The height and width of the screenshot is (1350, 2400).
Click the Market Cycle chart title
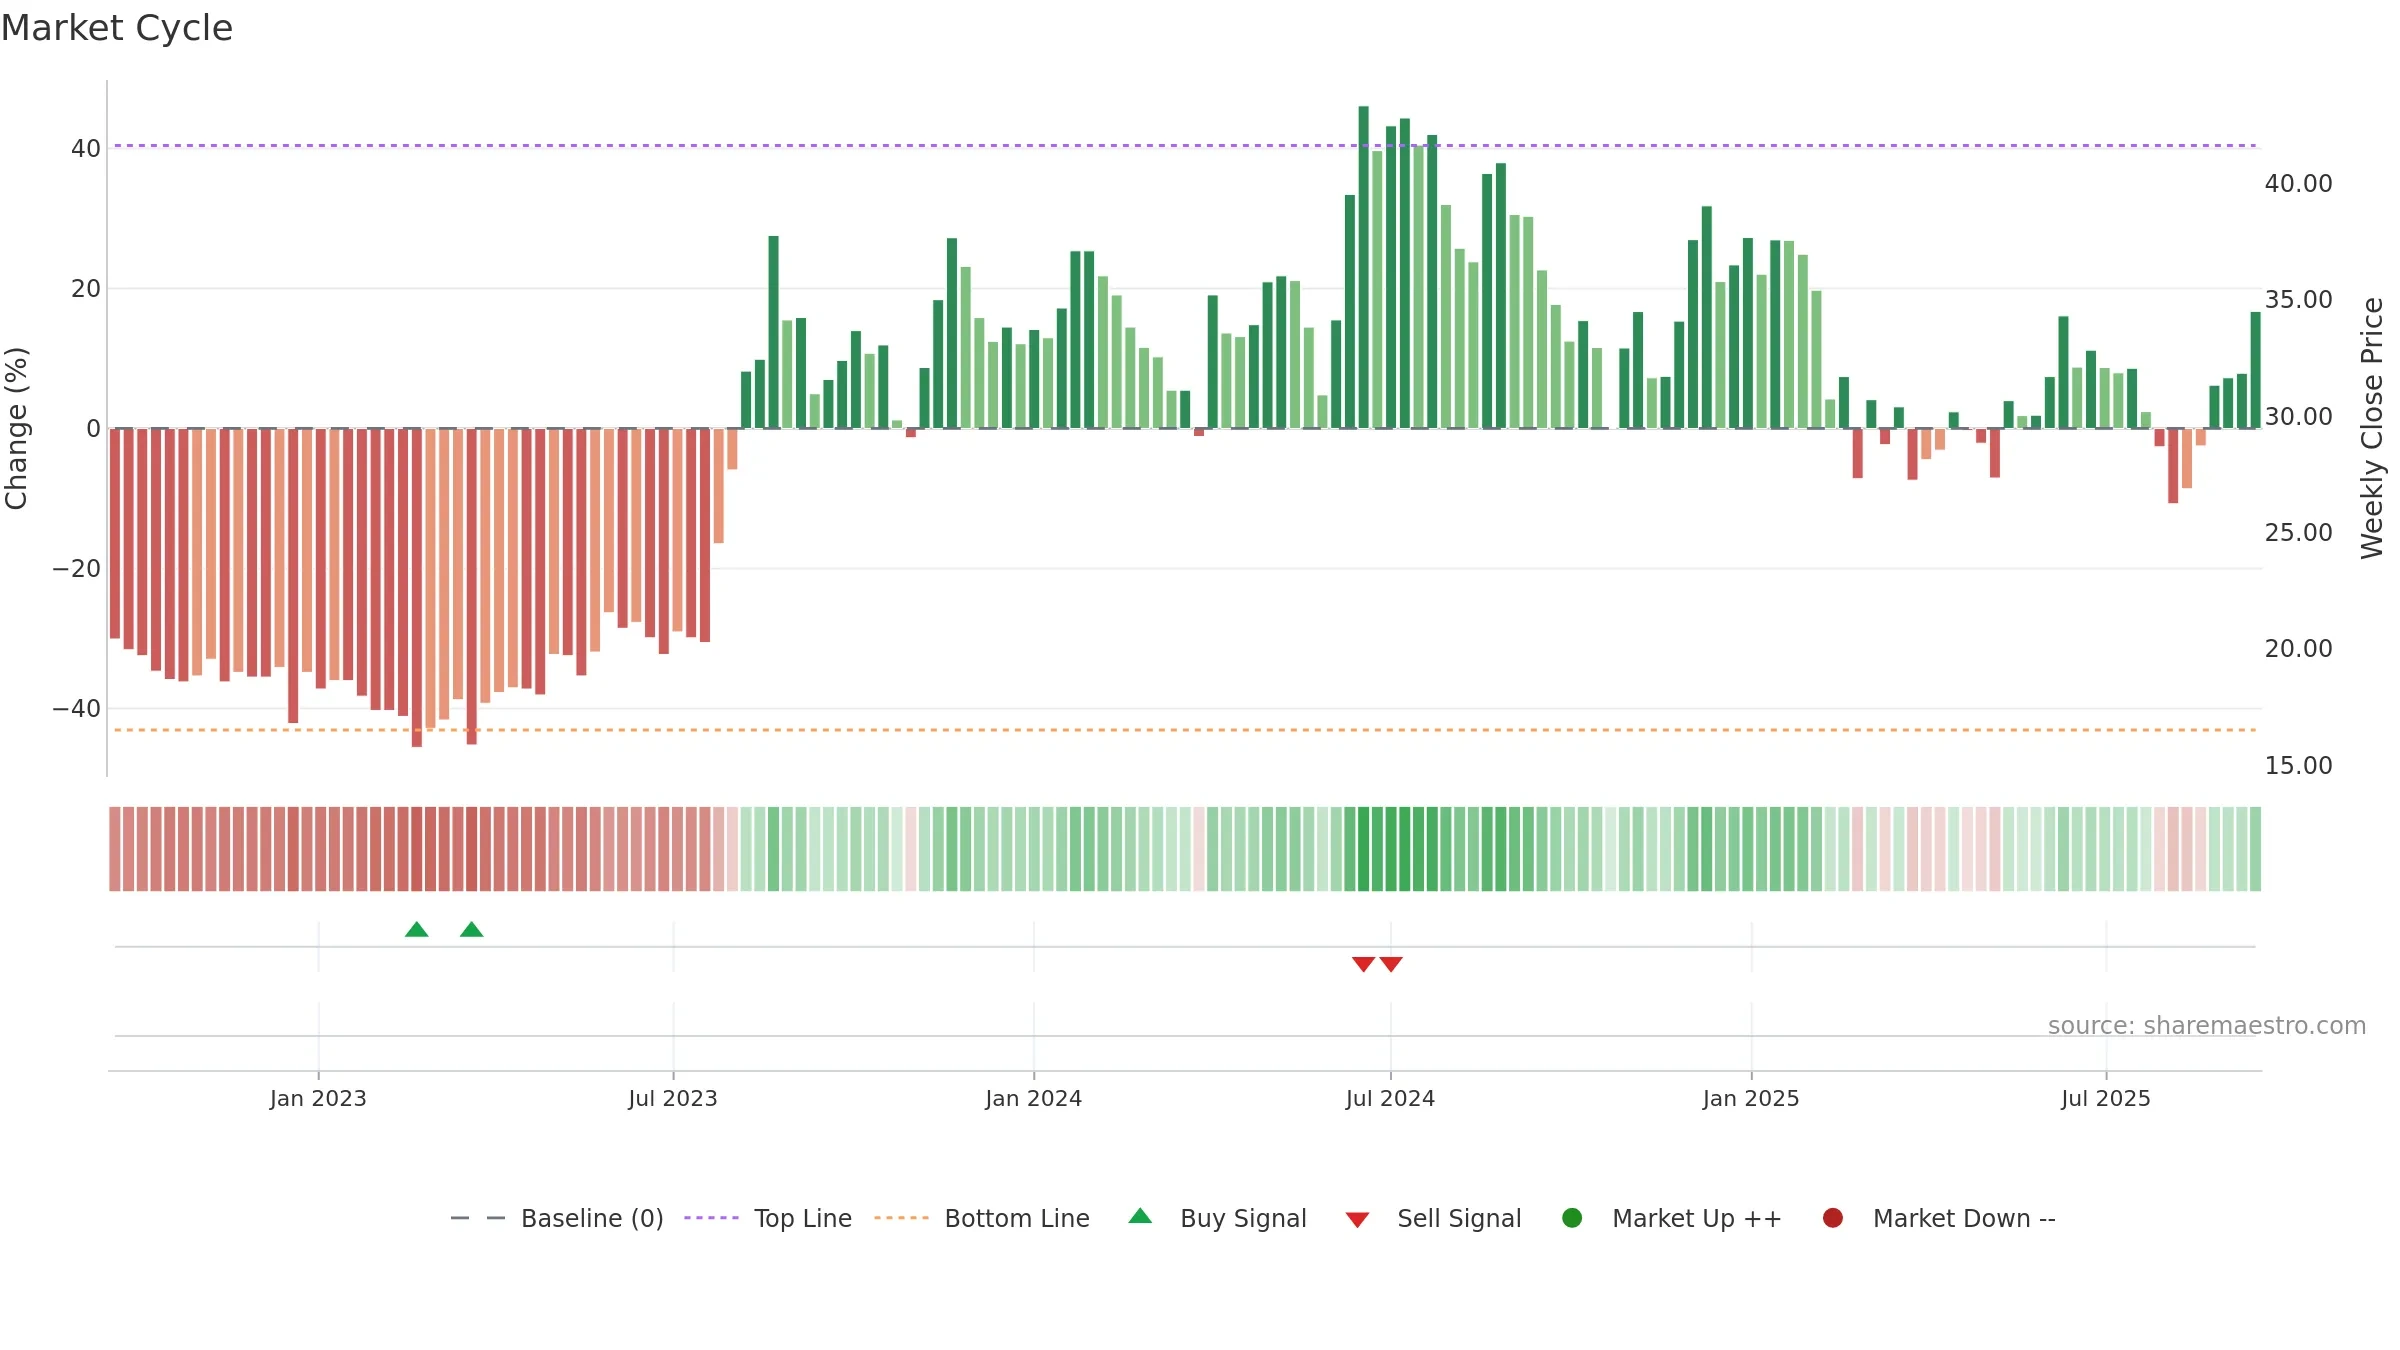tap(117, 28)
